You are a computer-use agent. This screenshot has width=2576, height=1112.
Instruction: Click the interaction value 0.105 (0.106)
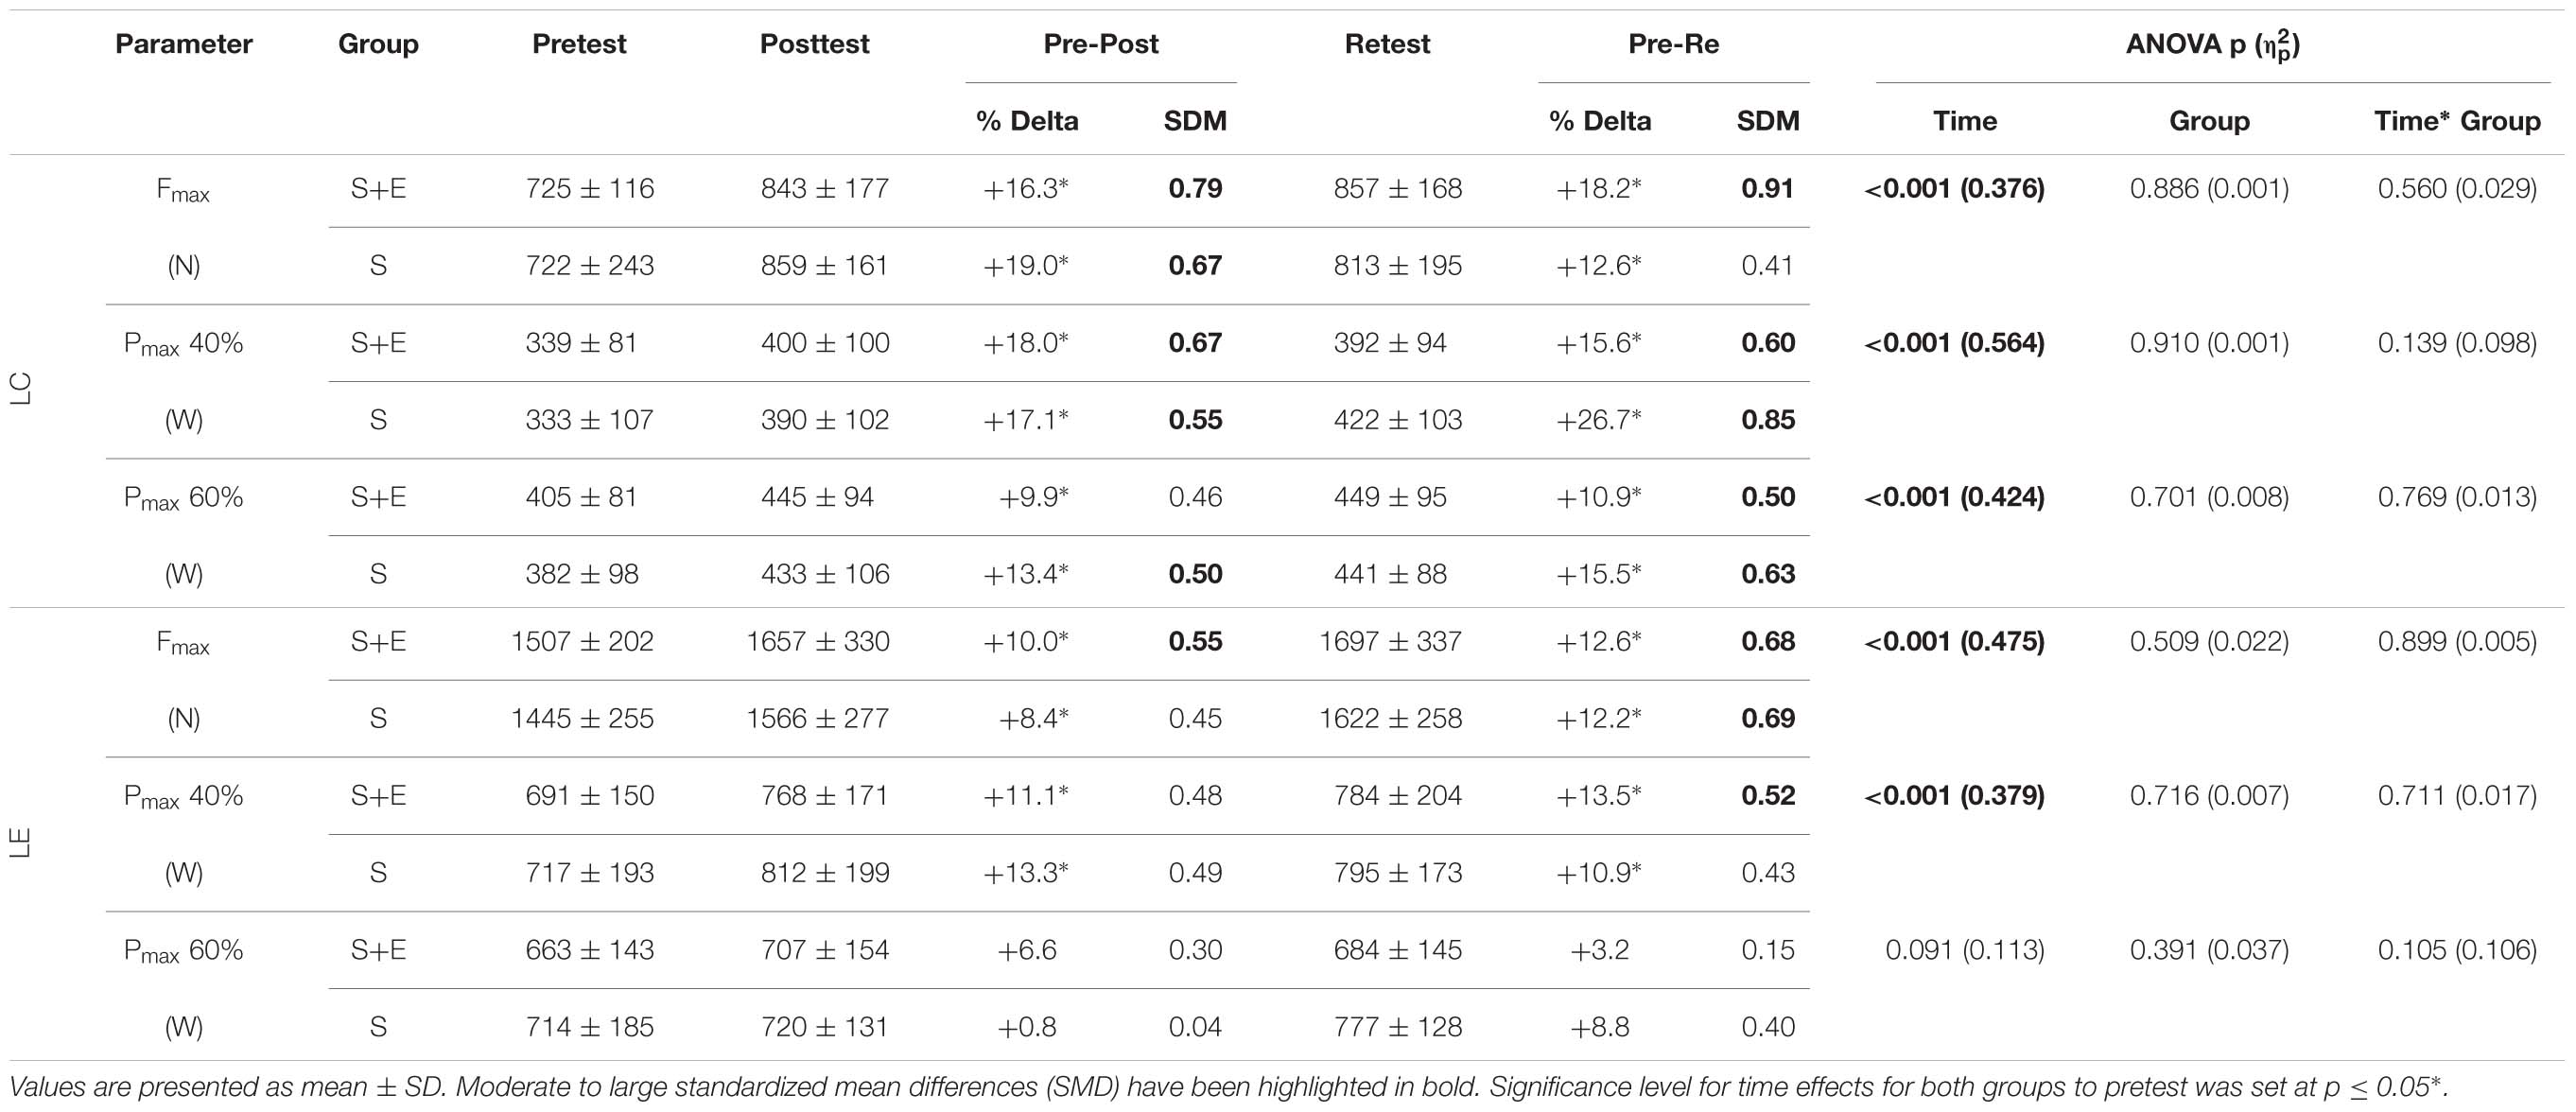(2457, 949)
